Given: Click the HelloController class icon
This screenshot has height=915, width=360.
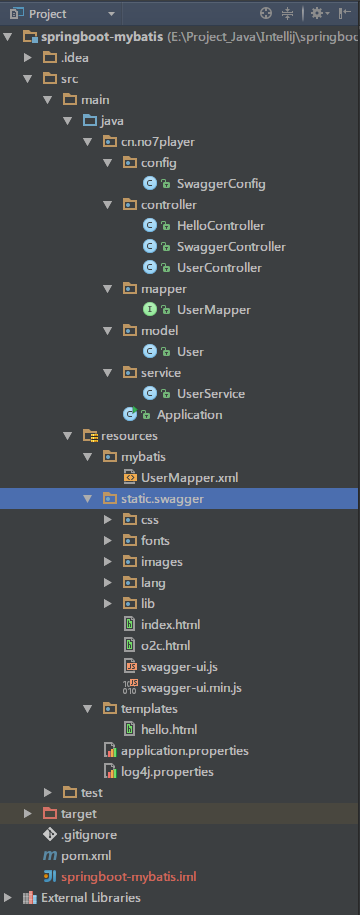Looking at the screenshot, I should click(x=150, y=226).
